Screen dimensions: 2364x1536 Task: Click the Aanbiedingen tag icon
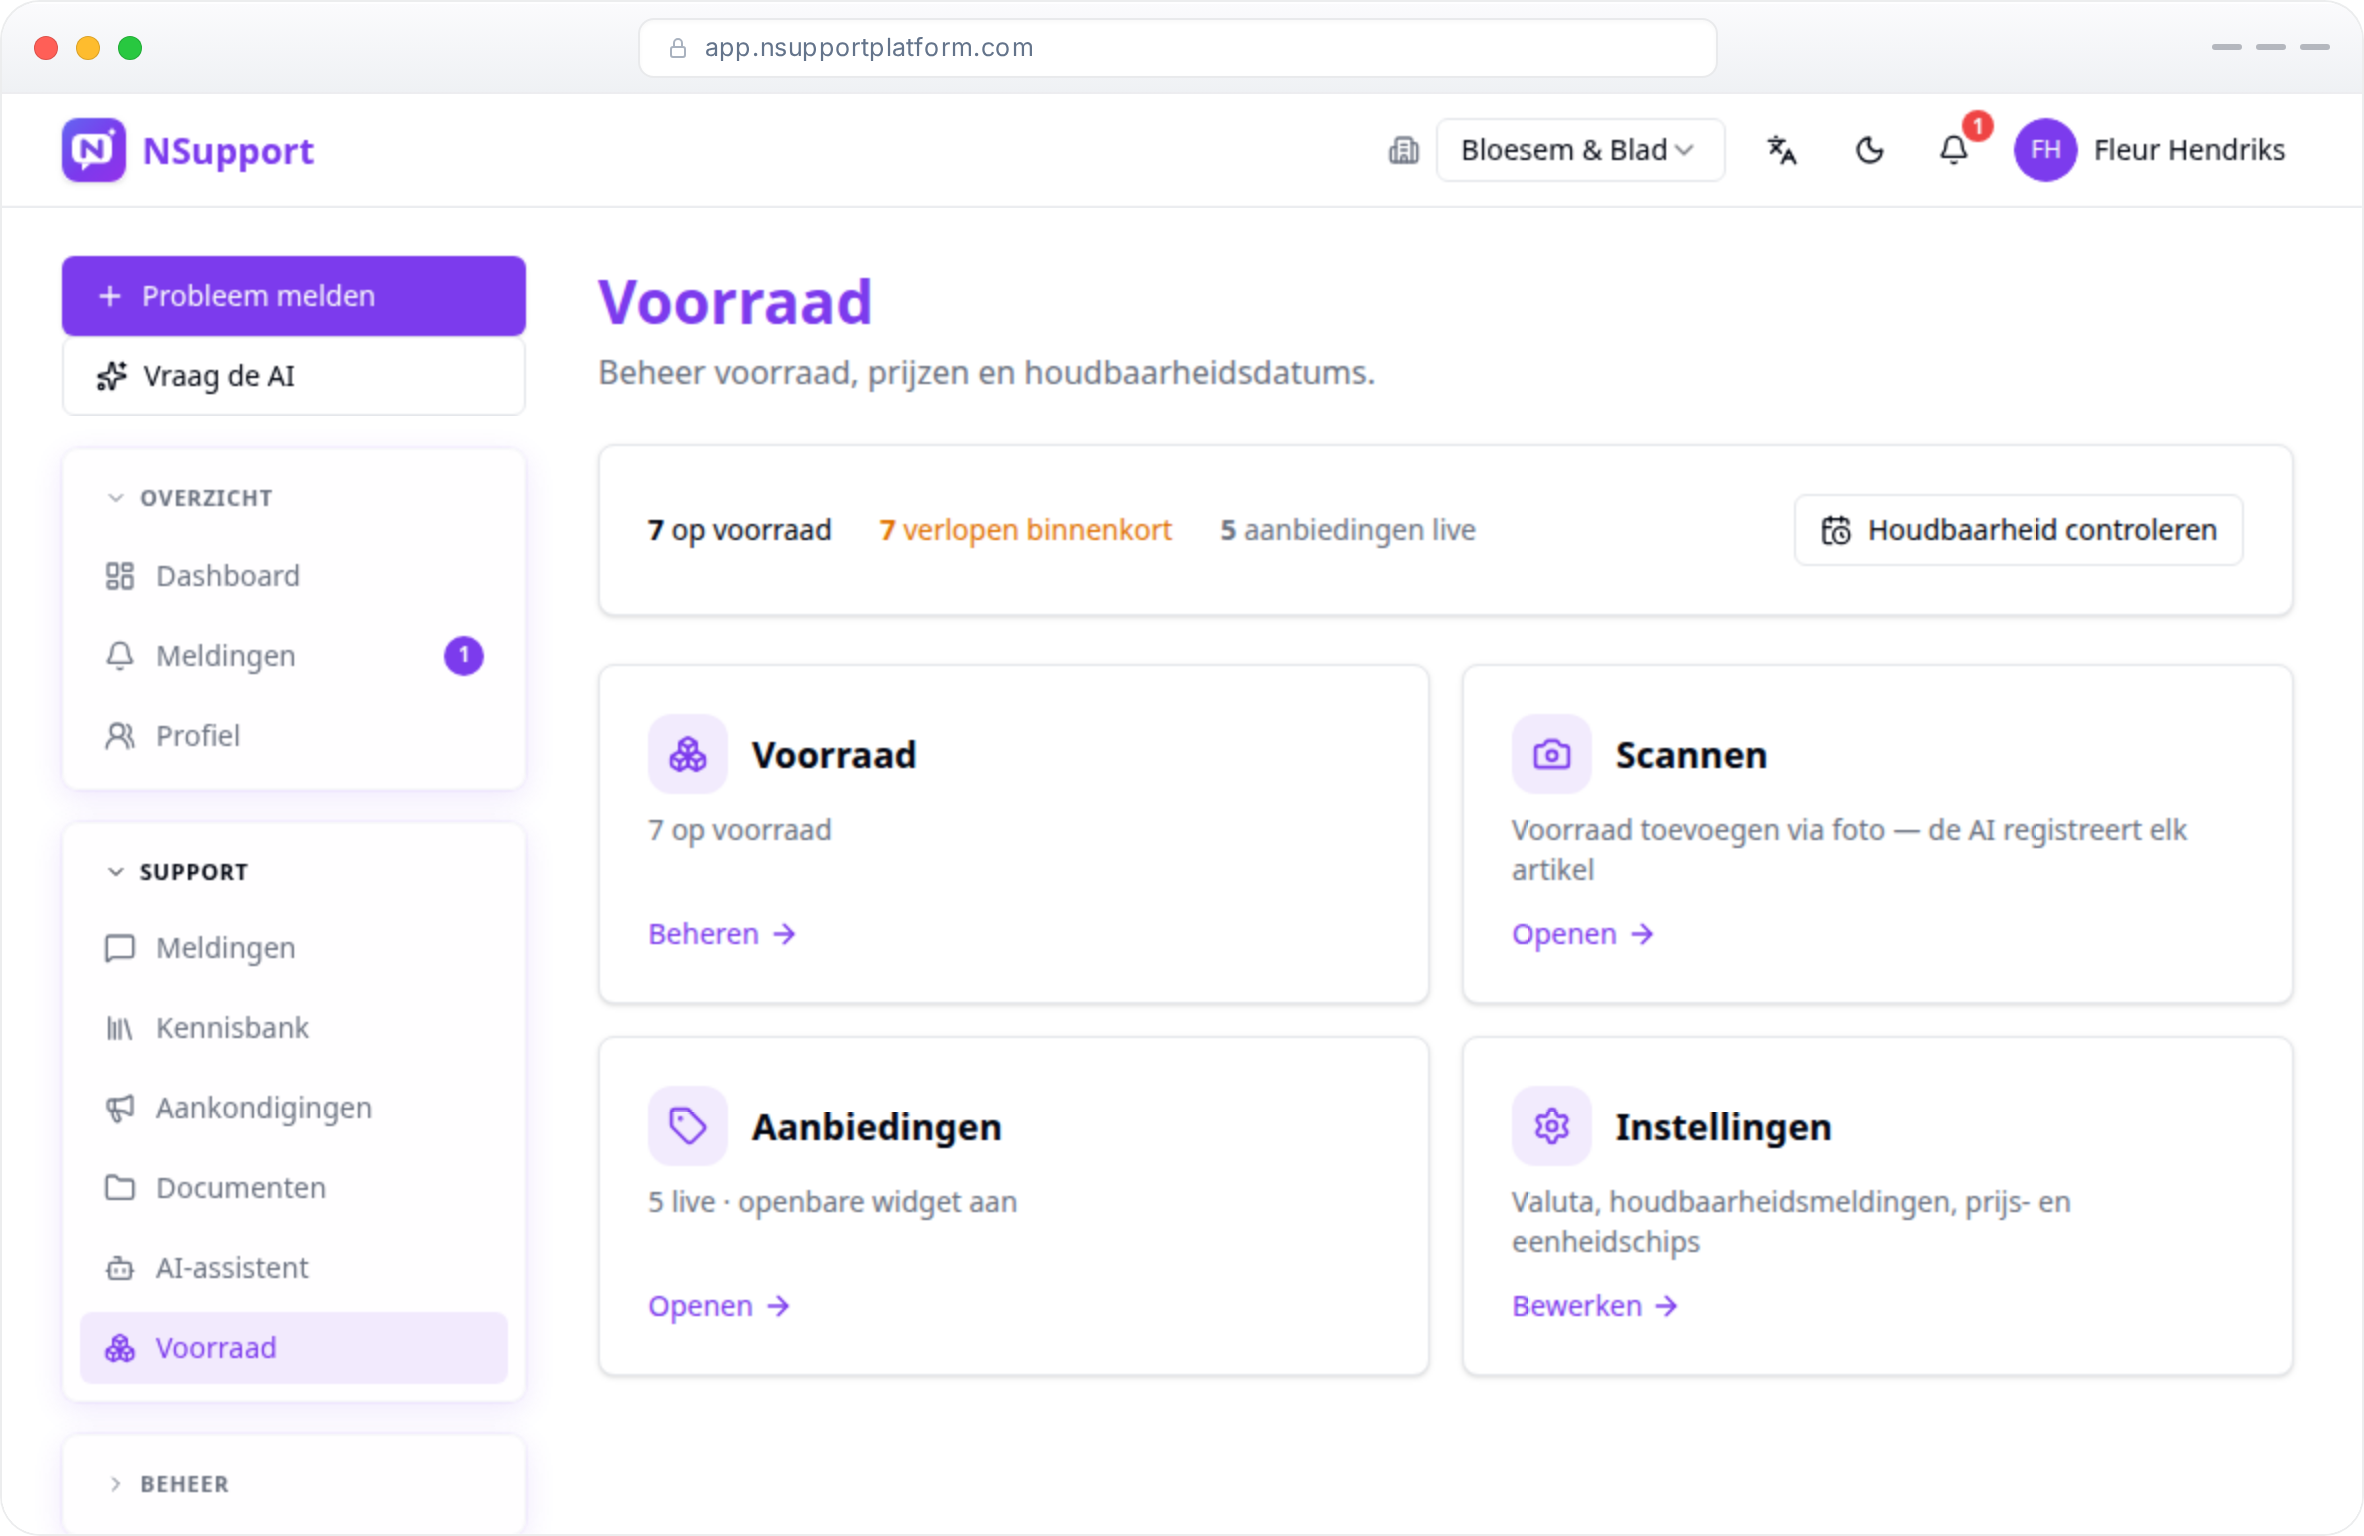[x=688, y=1126]
